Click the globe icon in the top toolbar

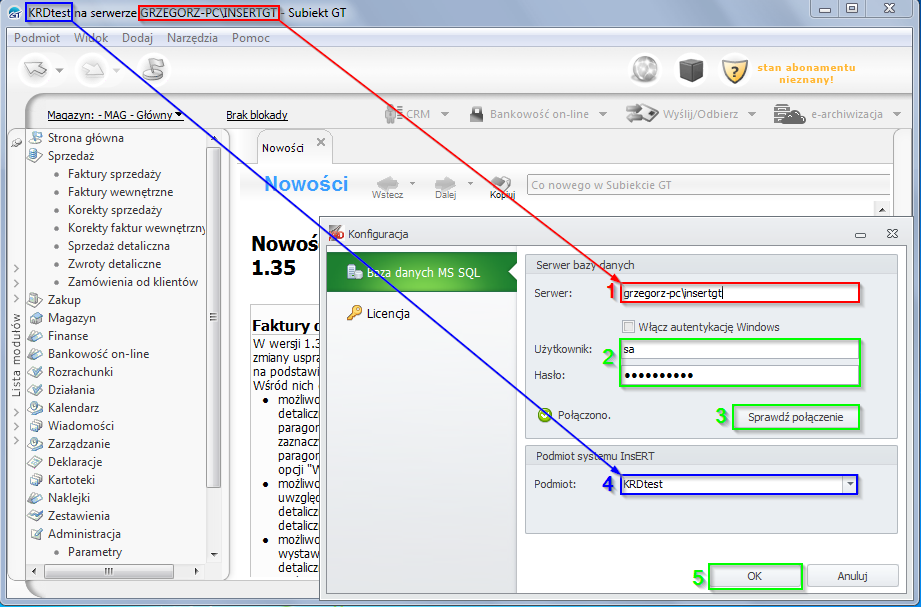coord(645,71)
